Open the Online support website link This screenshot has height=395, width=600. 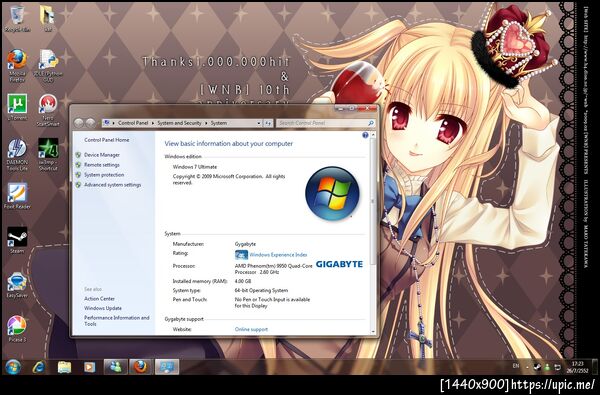coord(251,329)
